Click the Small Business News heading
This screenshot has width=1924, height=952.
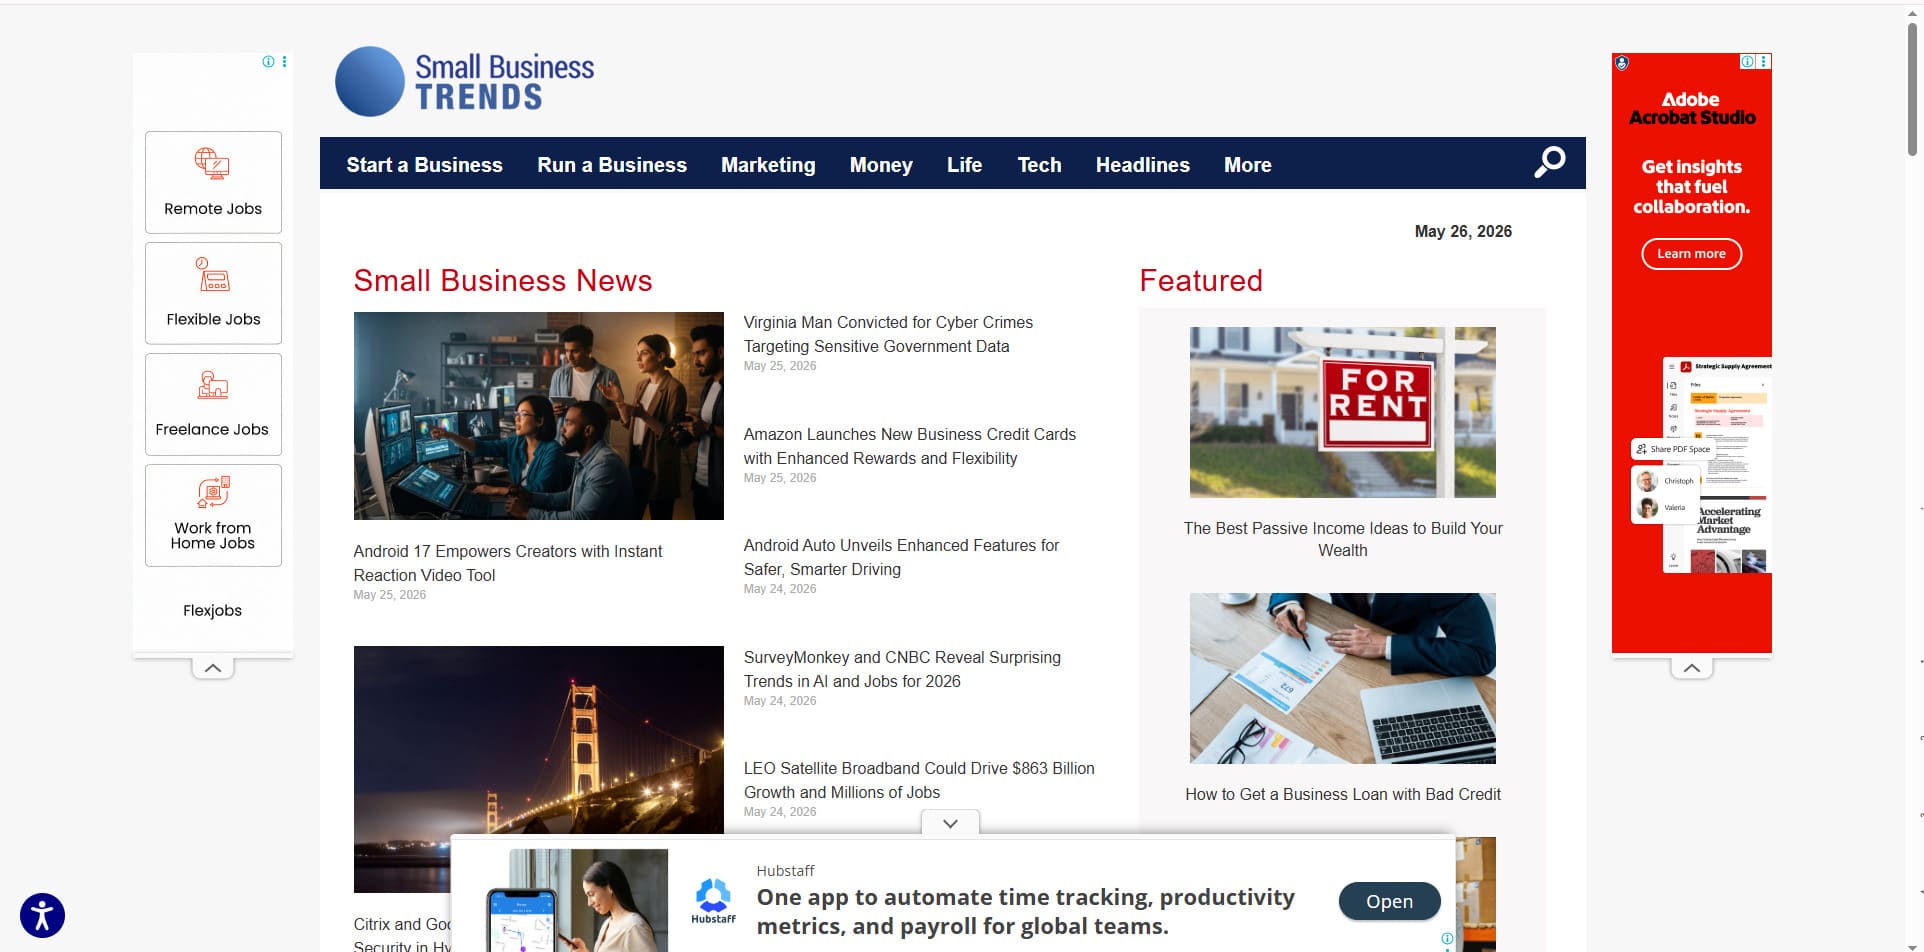click(x=503, y=281)
